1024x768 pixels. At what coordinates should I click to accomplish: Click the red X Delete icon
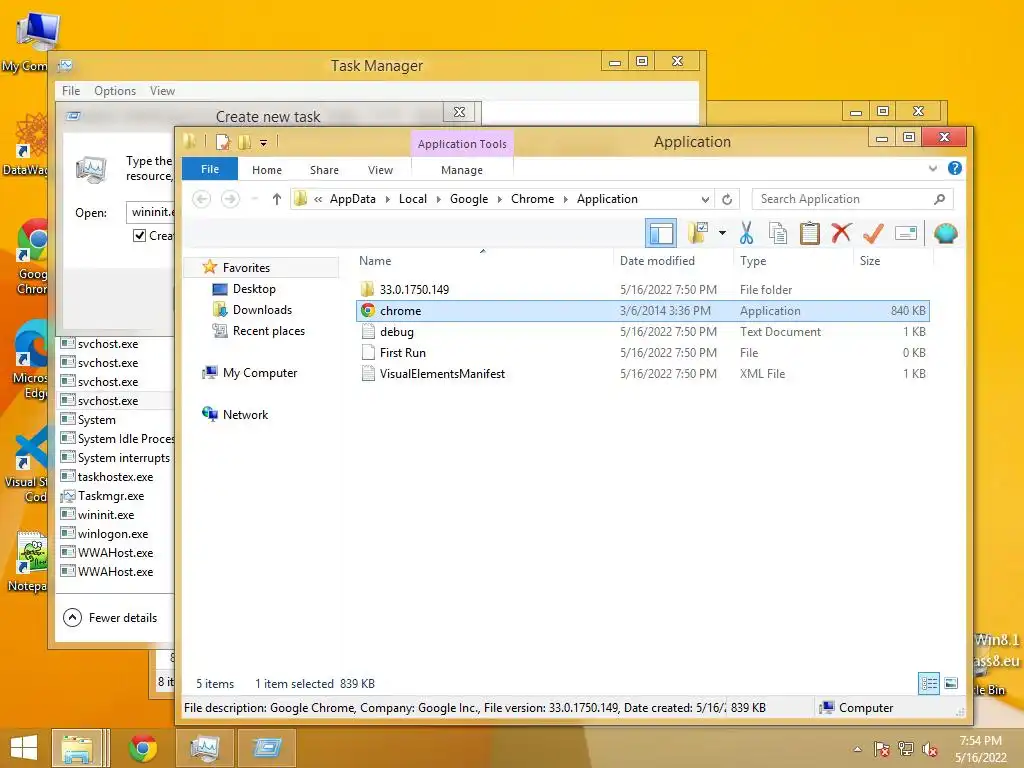pyautogui.click(x=841, y=232)
